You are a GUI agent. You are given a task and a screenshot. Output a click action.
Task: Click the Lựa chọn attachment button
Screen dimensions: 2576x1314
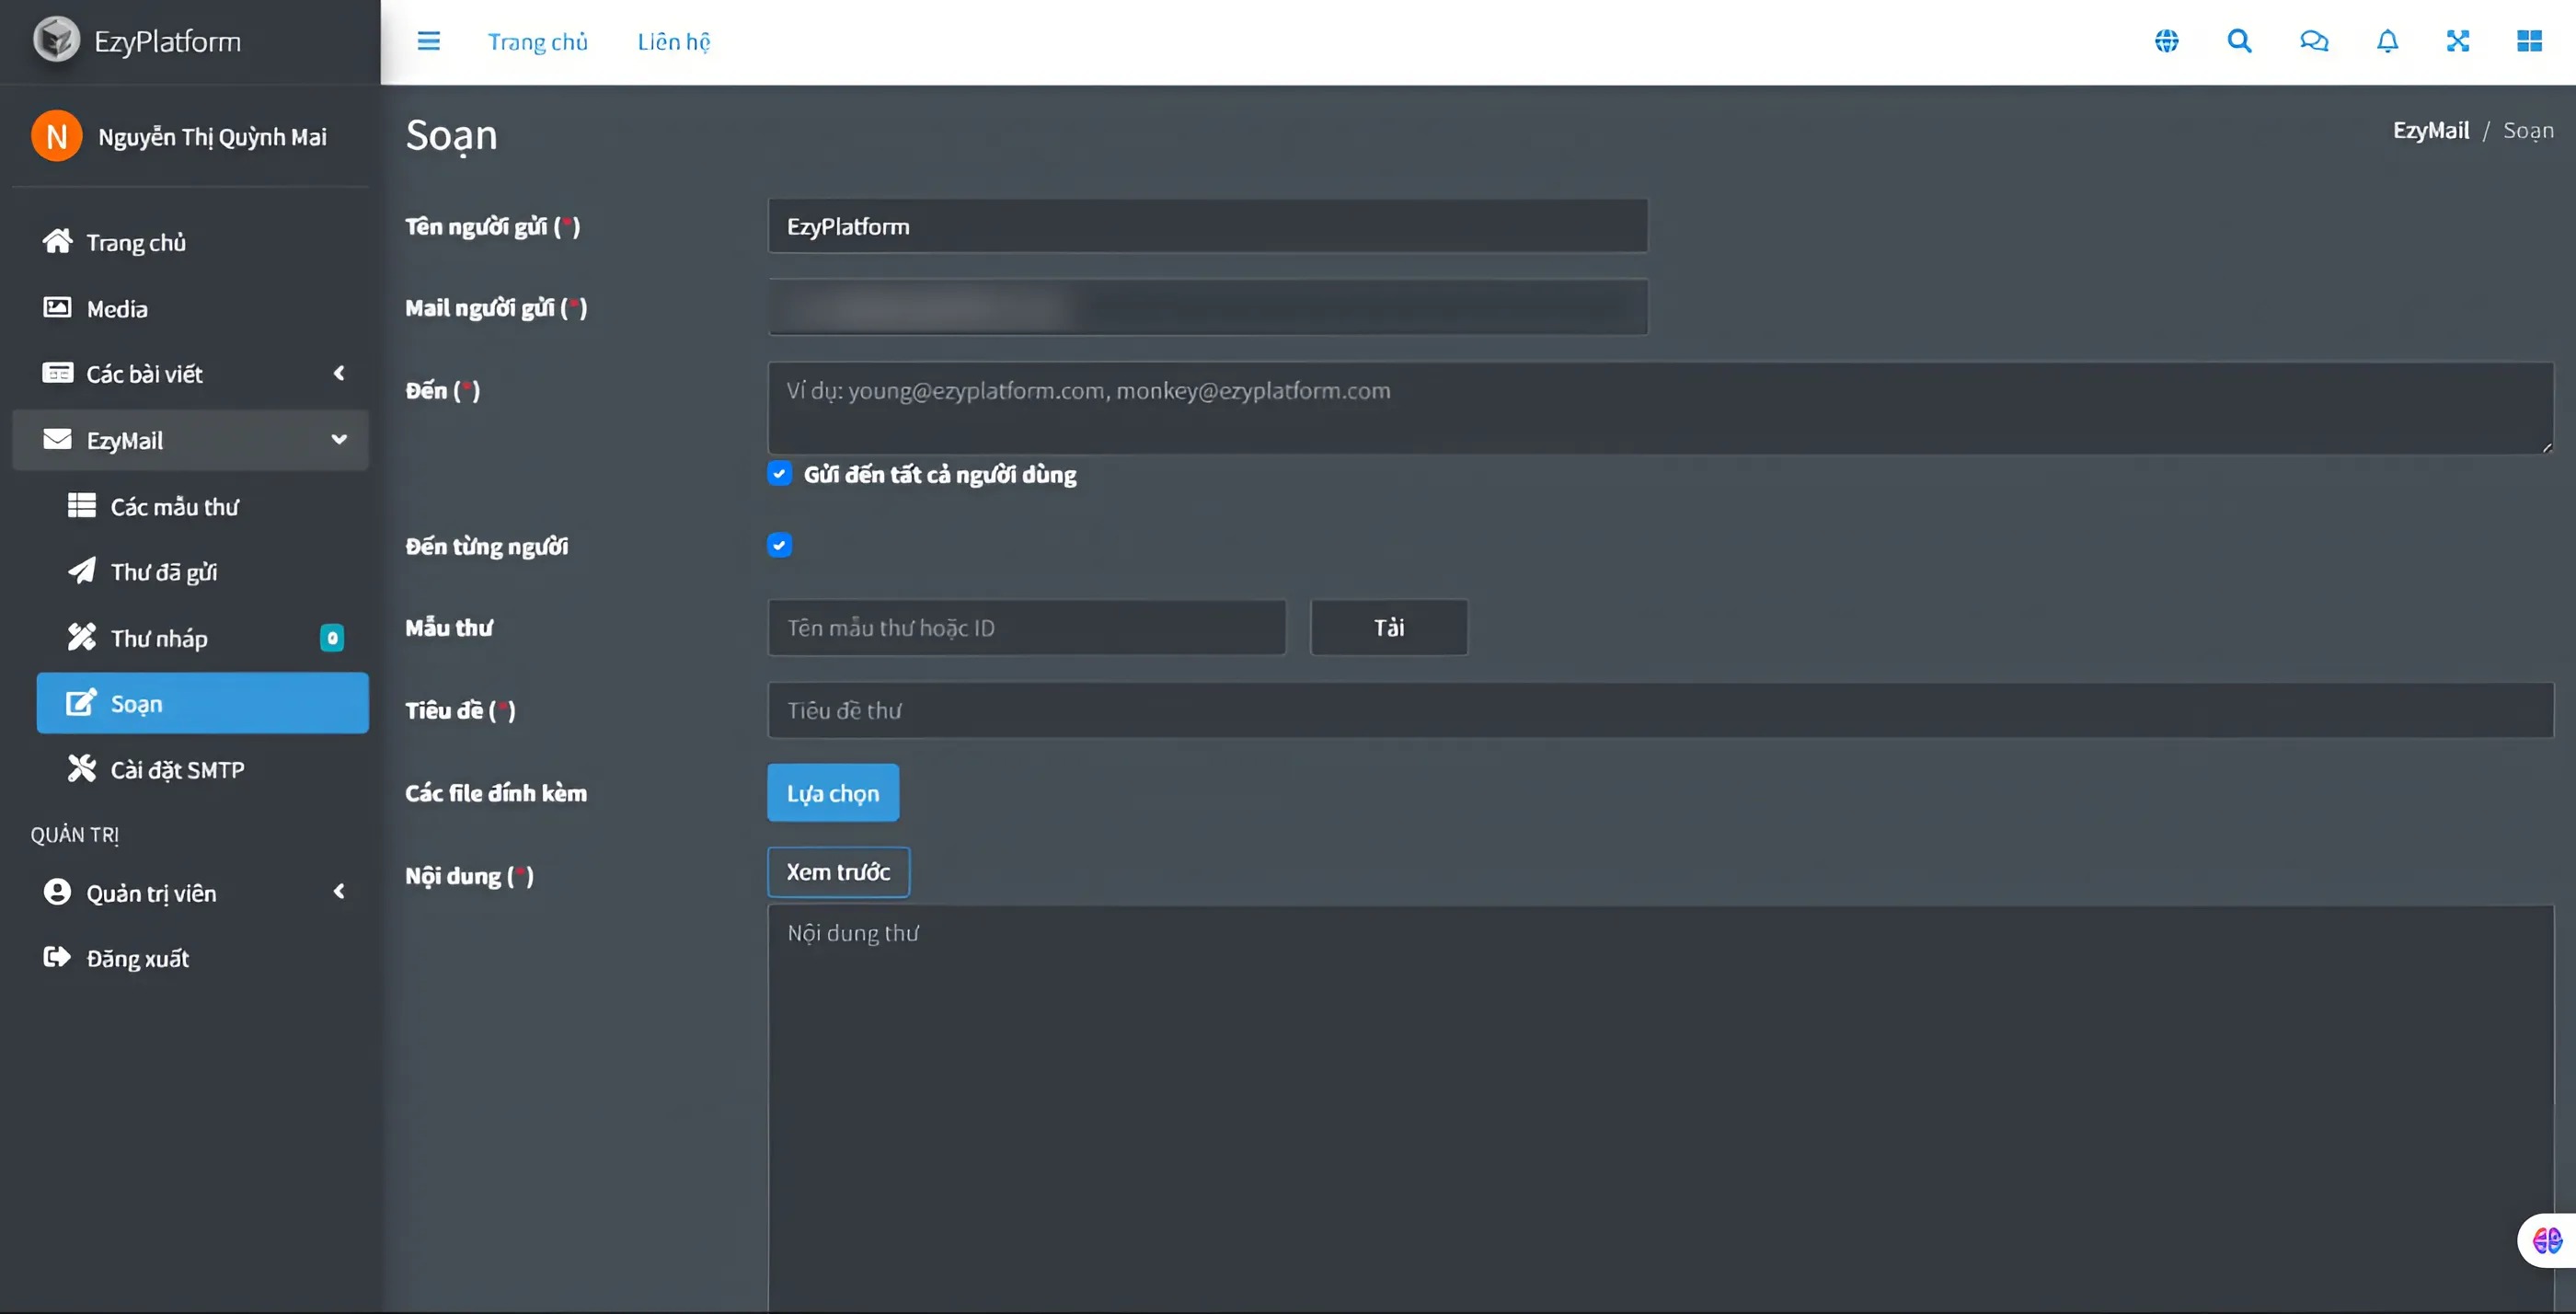pos(833,793)
